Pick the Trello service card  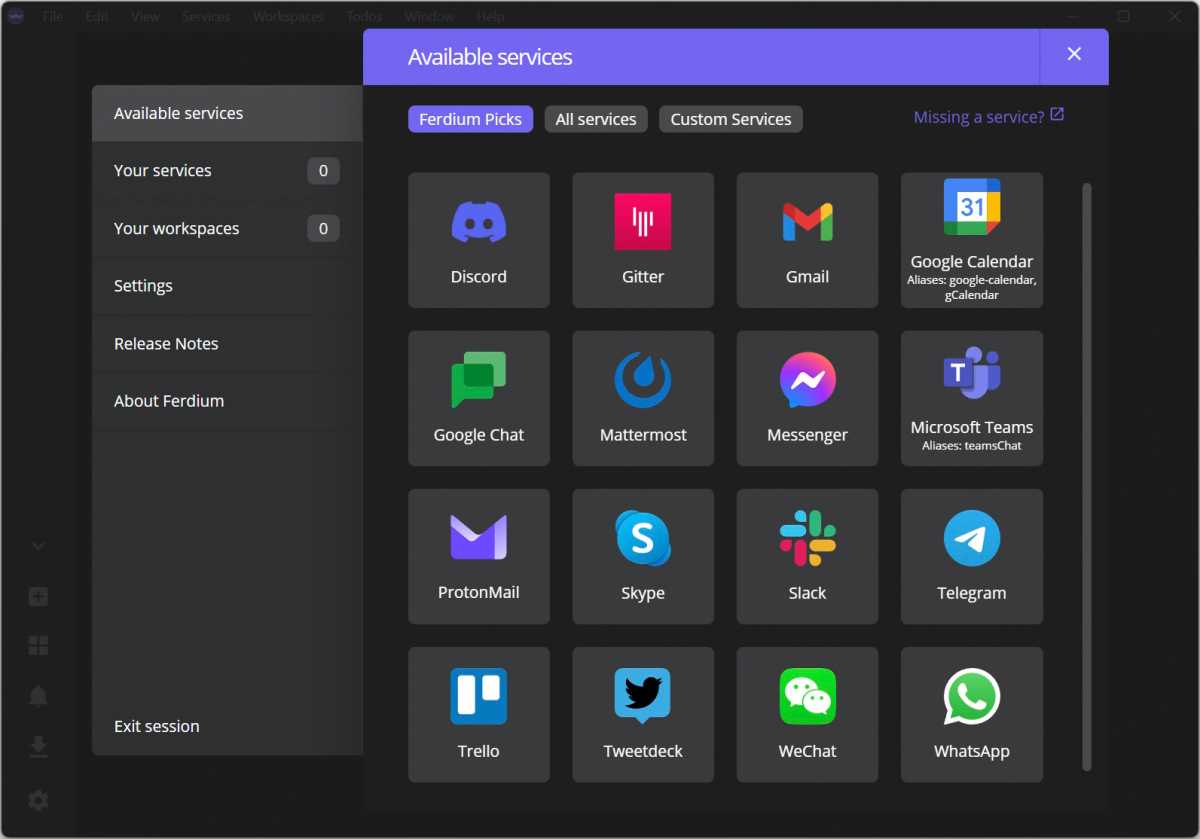(x=479, y=714)
